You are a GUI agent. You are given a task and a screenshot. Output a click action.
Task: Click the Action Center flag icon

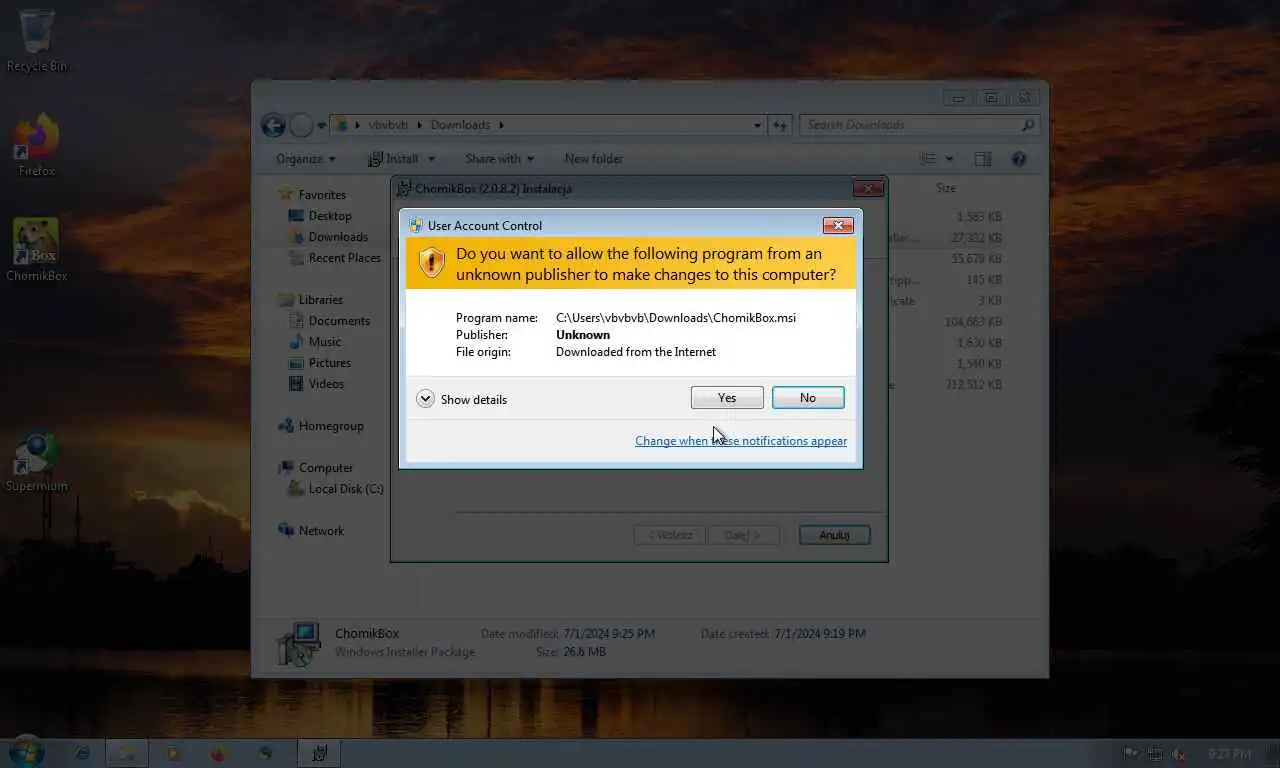(1131, 754)
